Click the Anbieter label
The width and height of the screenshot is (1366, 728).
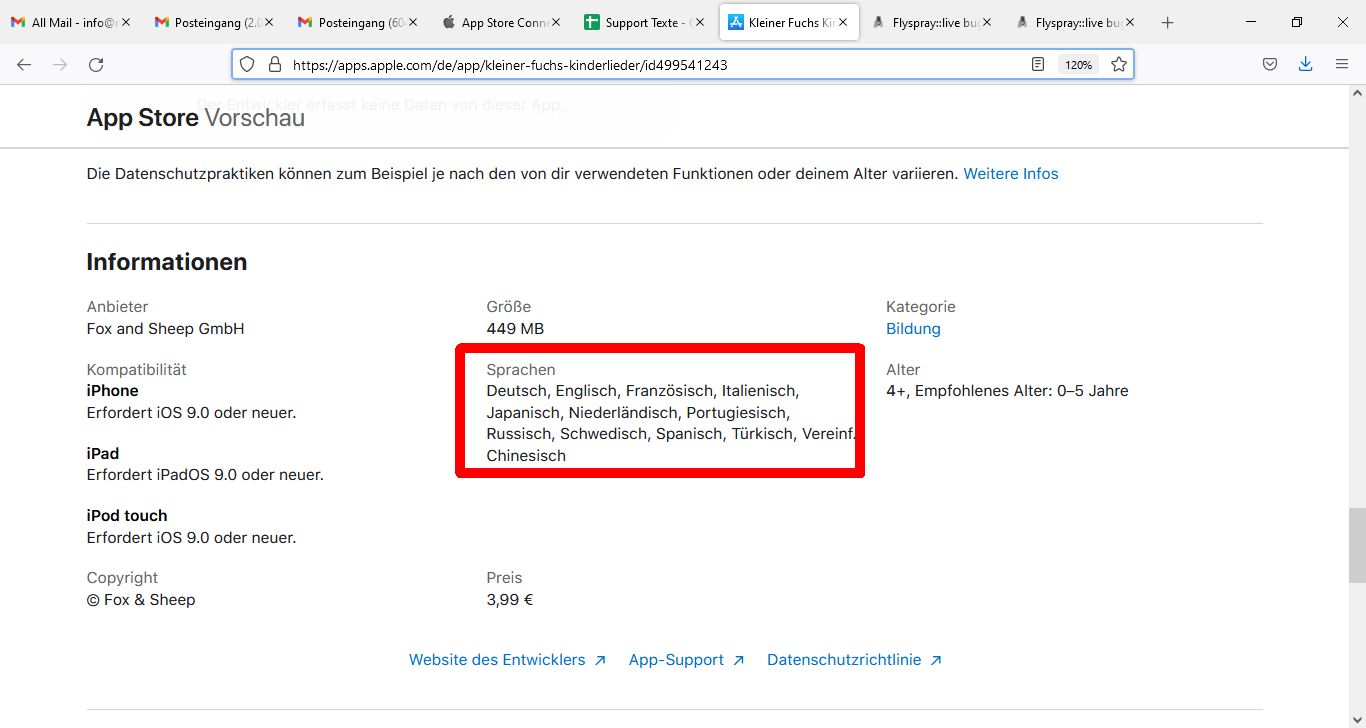click(x=117, y=307)
